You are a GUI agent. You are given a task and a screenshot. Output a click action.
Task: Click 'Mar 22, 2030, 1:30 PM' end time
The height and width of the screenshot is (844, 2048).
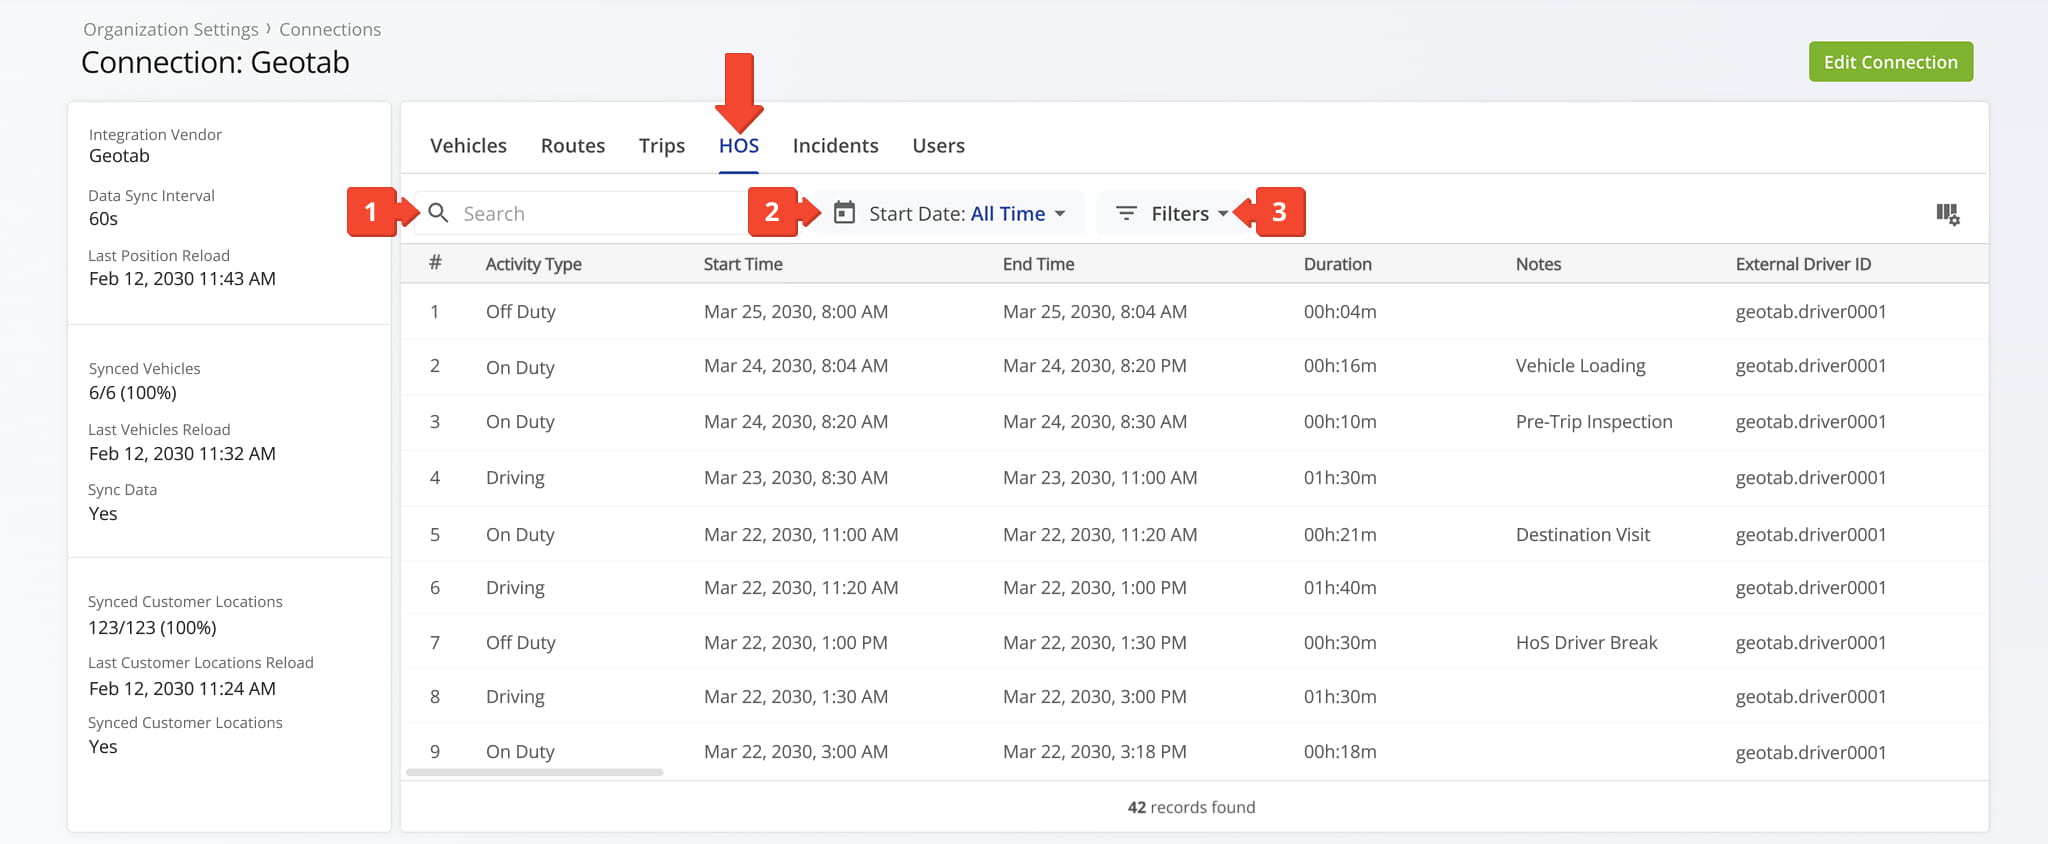pos(1095,643)
